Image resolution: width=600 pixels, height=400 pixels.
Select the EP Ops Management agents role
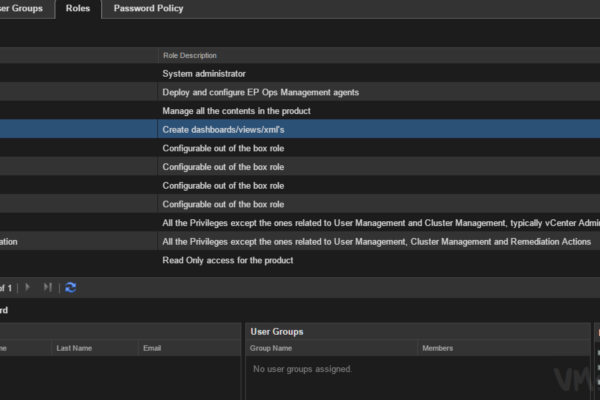point(260,92)
